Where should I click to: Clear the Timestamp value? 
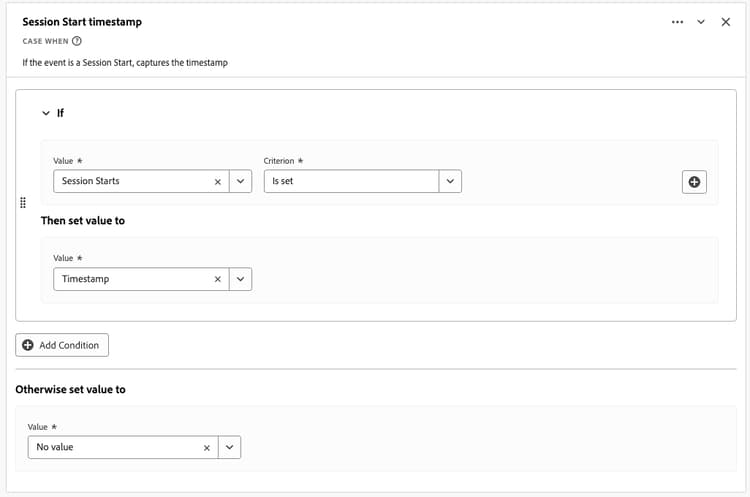tap(217, 279)
